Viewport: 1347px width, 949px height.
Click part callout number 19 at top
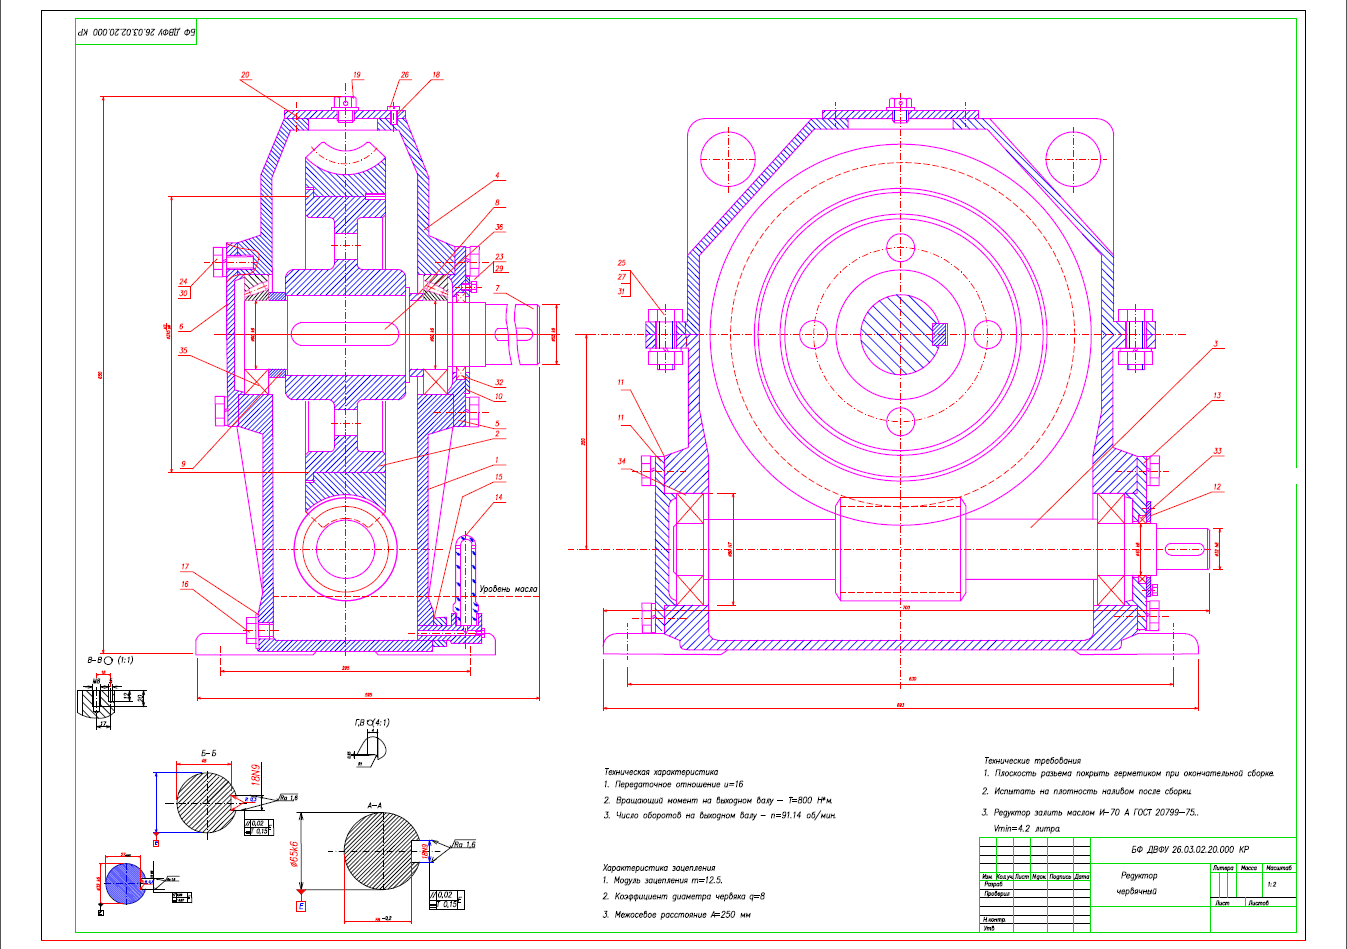pyautogui.click(x=356, y=75)
